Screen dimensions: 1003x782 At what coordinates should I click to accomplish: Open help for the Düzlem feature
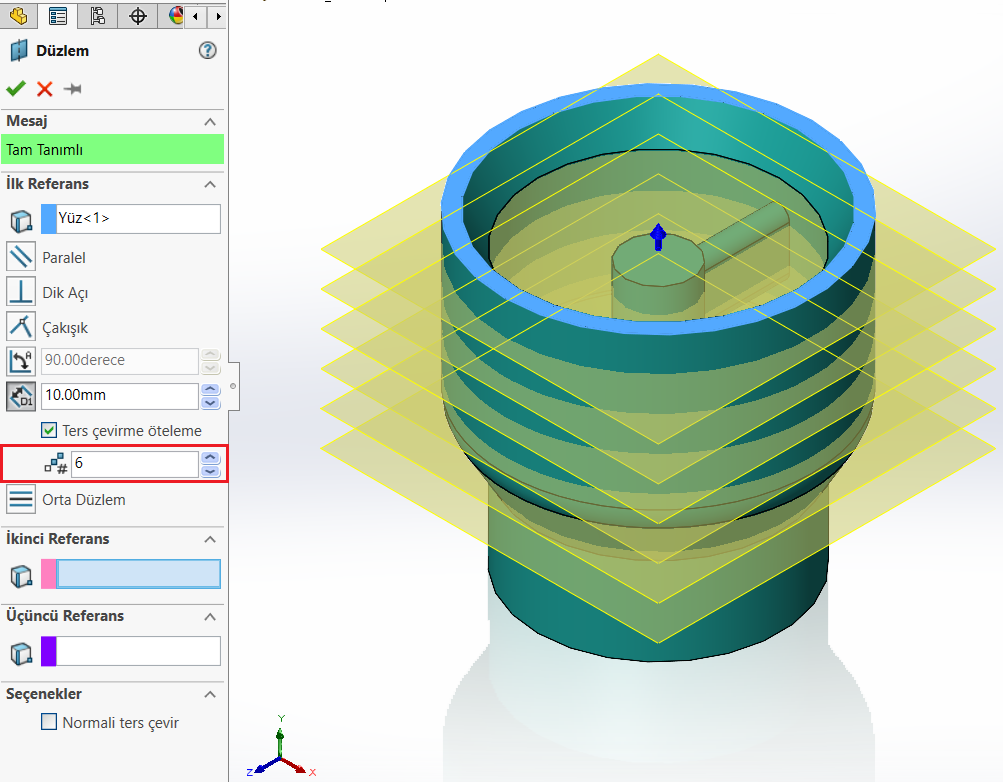208,51
